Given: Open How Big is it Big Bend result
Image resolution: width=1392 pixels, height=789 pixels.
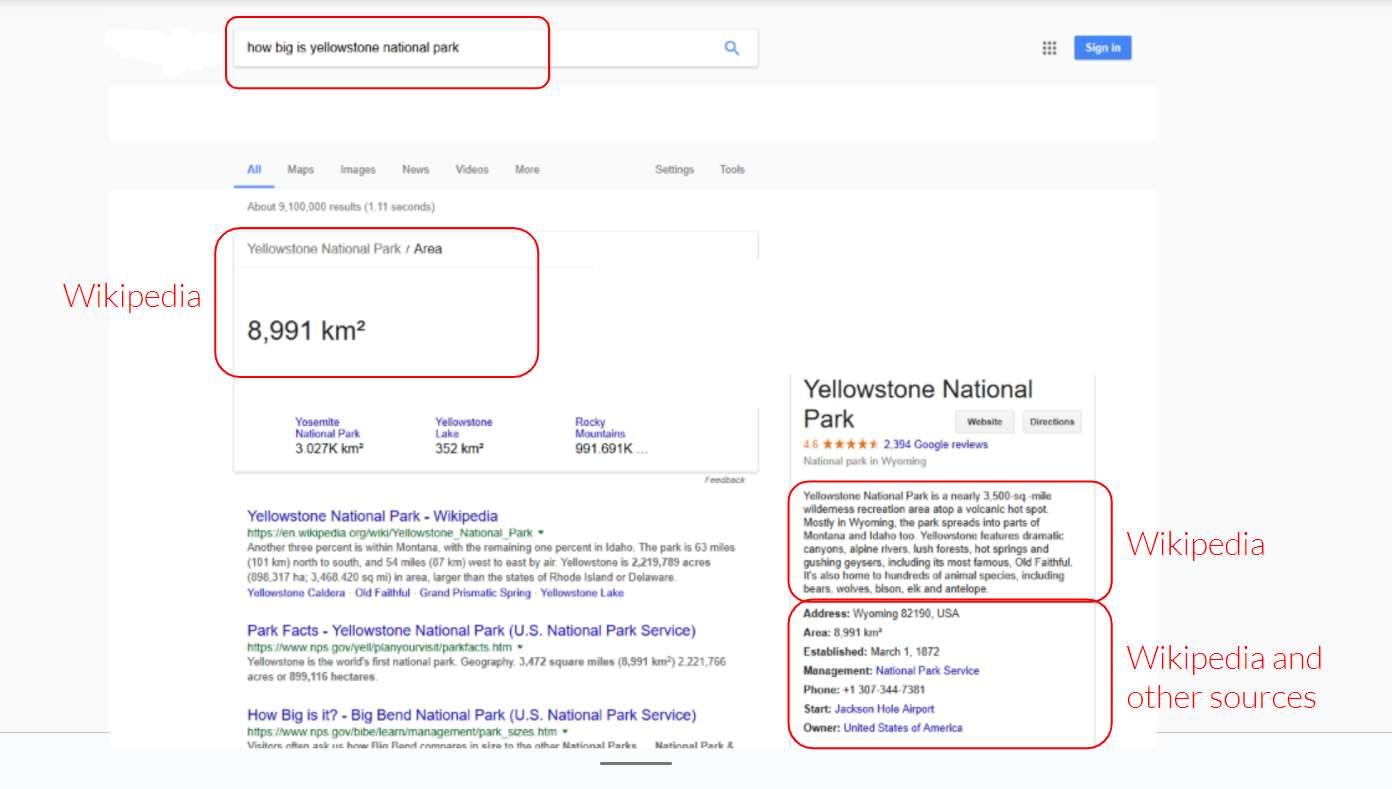Looking at the screenshot, I should [x=472, y=715].
